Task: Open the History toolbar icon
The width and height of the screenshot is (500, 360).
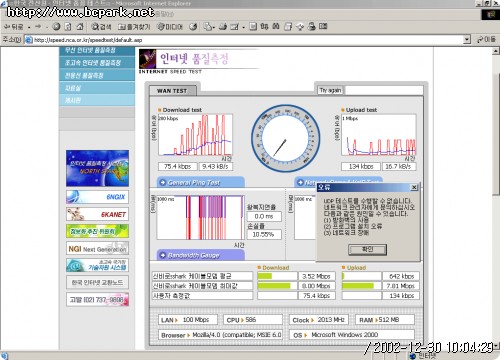Action: (x=193, y=27)
